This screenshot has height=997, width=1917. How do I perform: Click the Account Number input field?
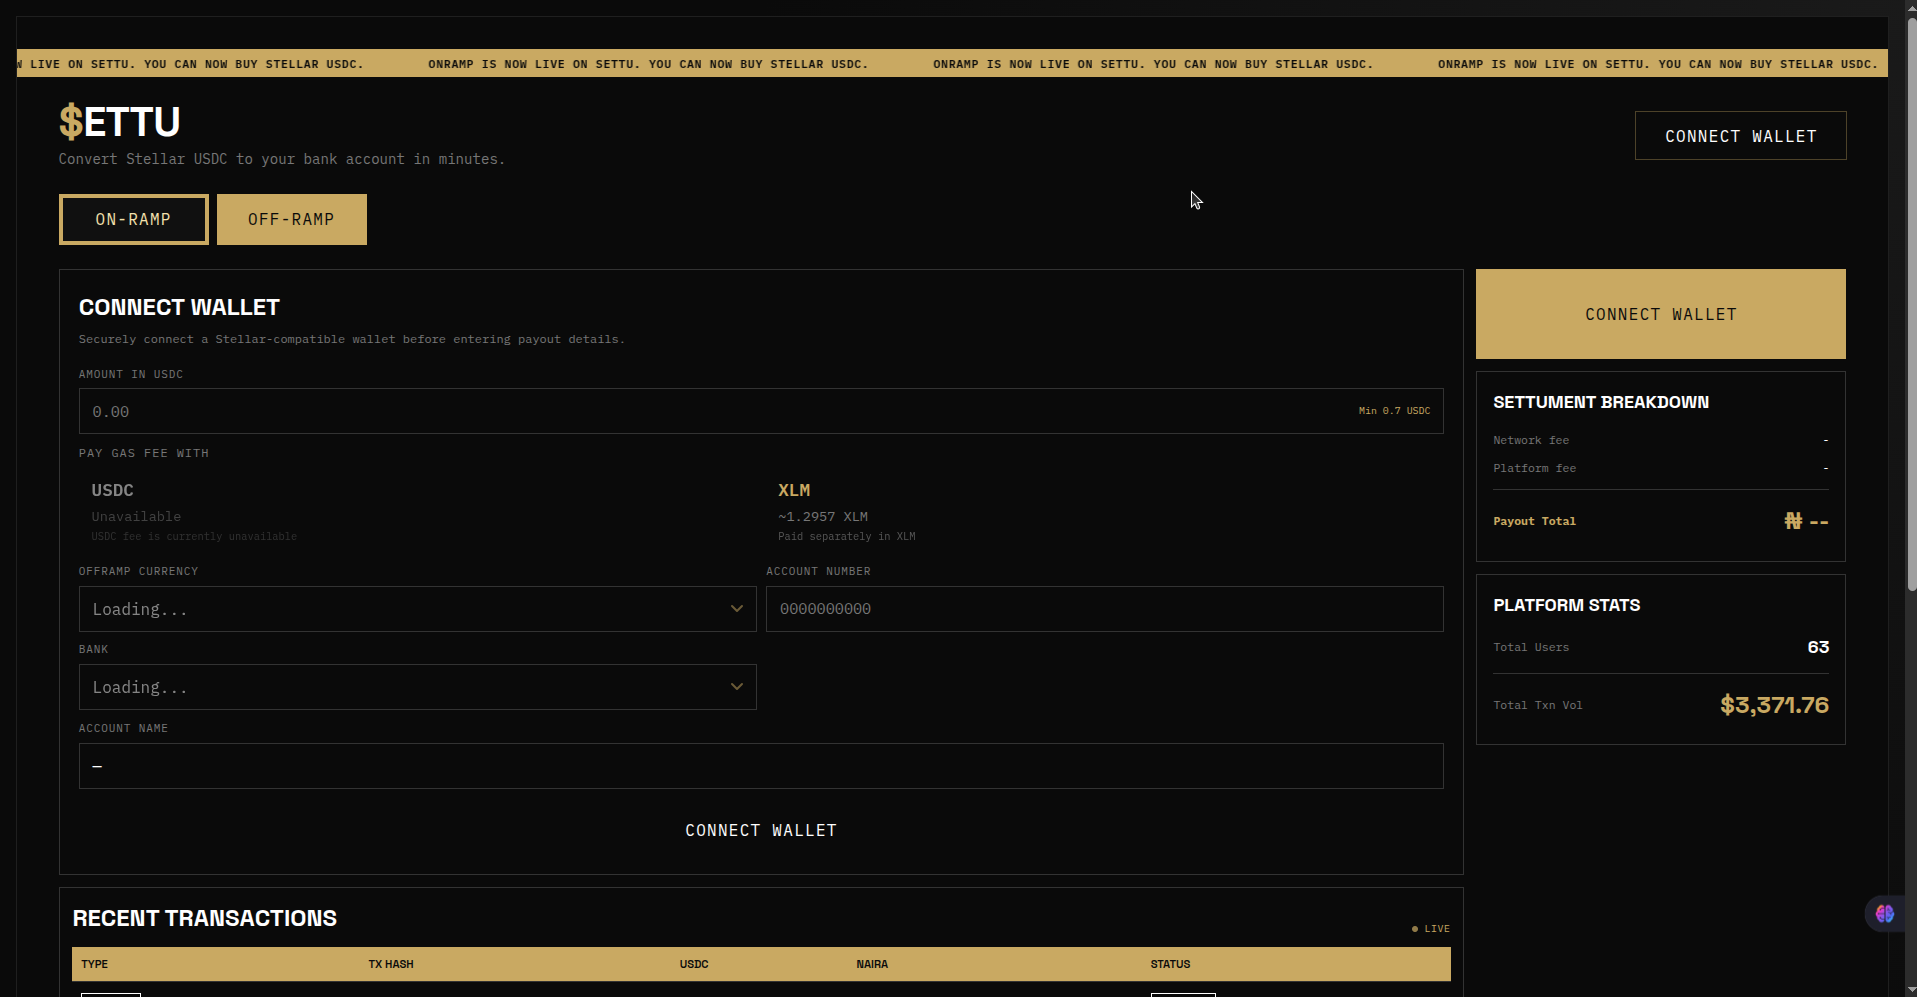1104,609
